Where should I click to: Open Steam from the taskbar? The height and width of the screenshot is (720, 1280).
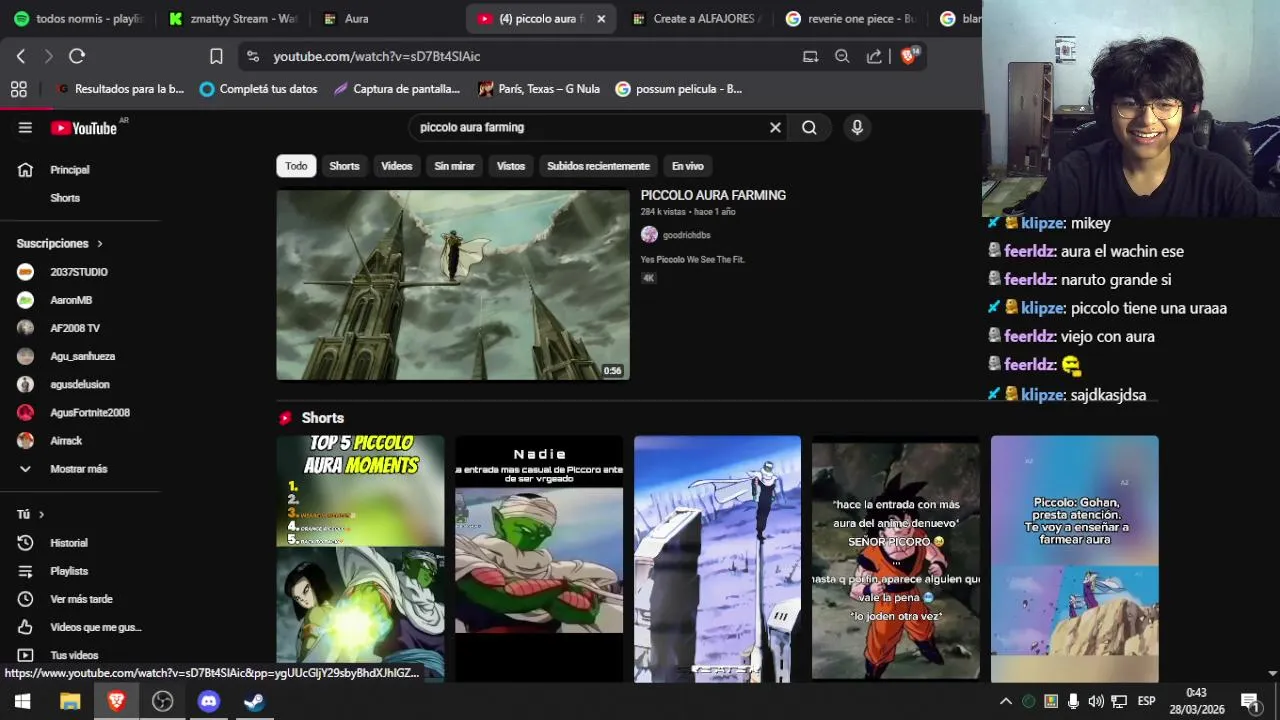click(254, 701)
